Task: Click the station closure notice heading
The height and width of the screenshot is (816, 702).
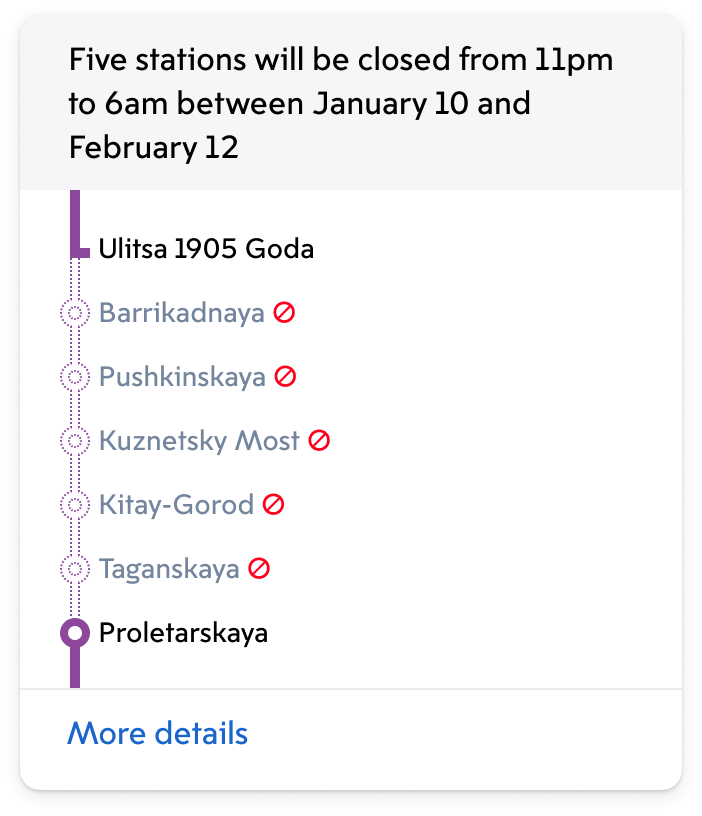Action: click(340, 104)
